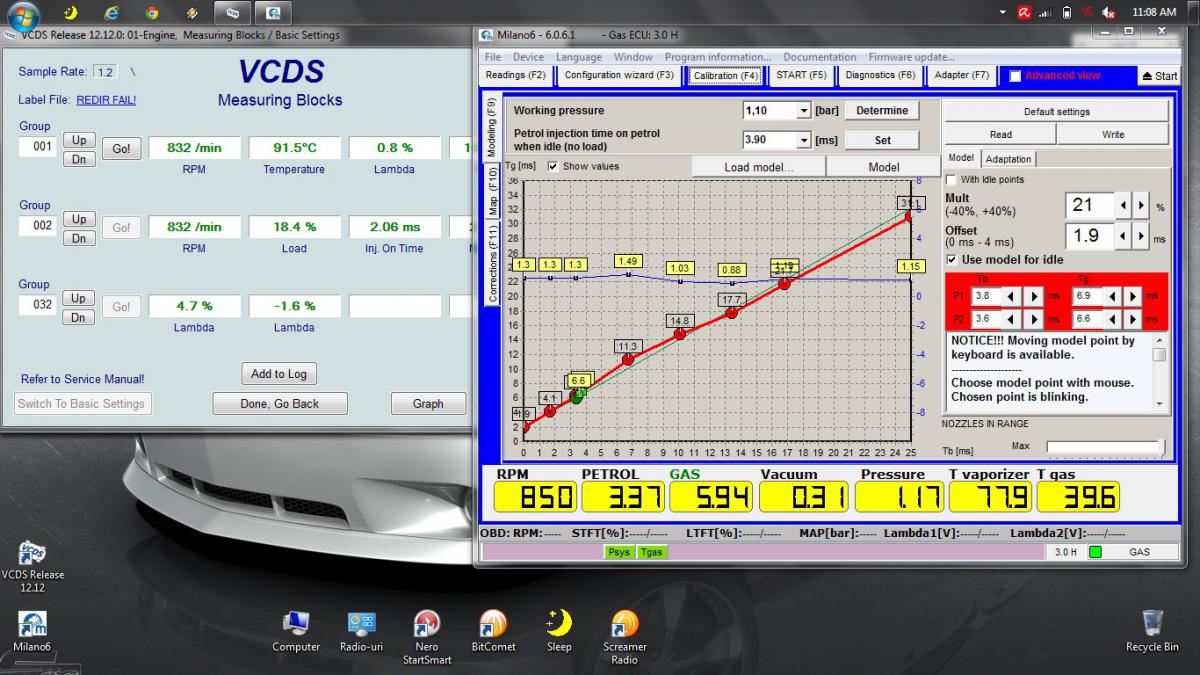This screenshot has height=675, width=1200.
Task: Switch to the VCDS taskbar button
Action: click(233, 13)
